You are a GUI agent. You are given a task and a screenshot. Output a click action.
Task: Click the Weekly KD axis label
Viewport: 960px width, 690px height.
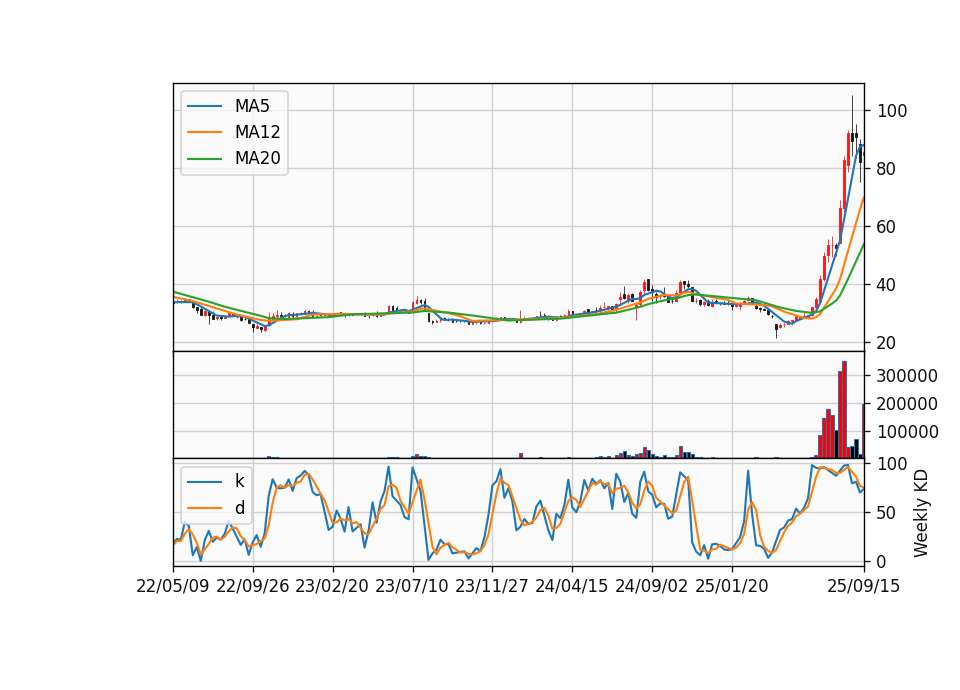point(921,513)
